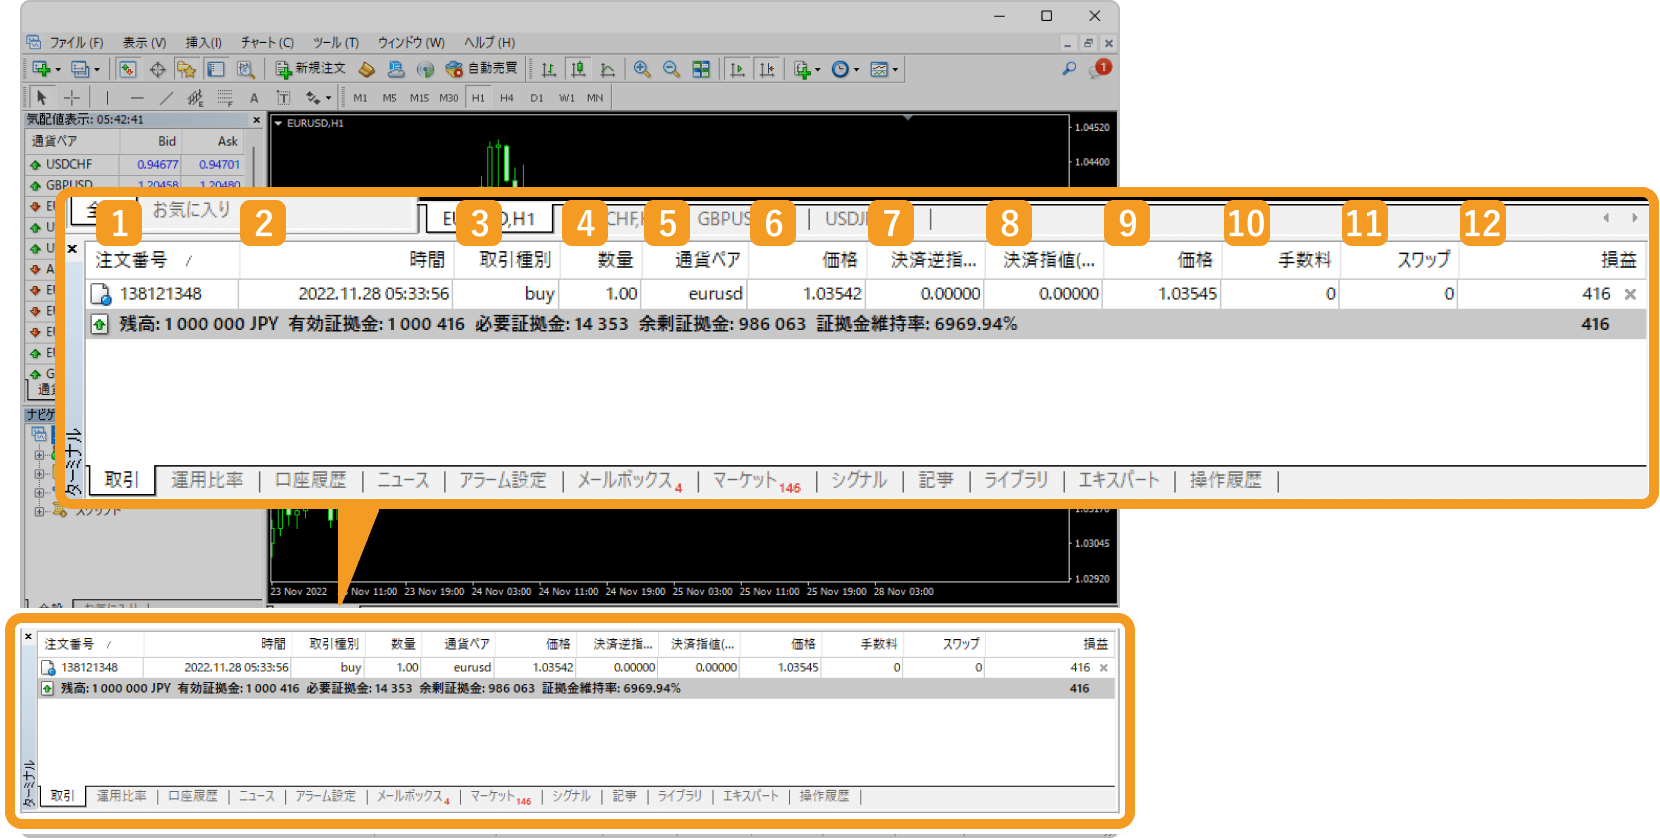Select the Fibonacci retracement tool
The width and height of the screenshot is (1660, 838).
click(225, 97)
